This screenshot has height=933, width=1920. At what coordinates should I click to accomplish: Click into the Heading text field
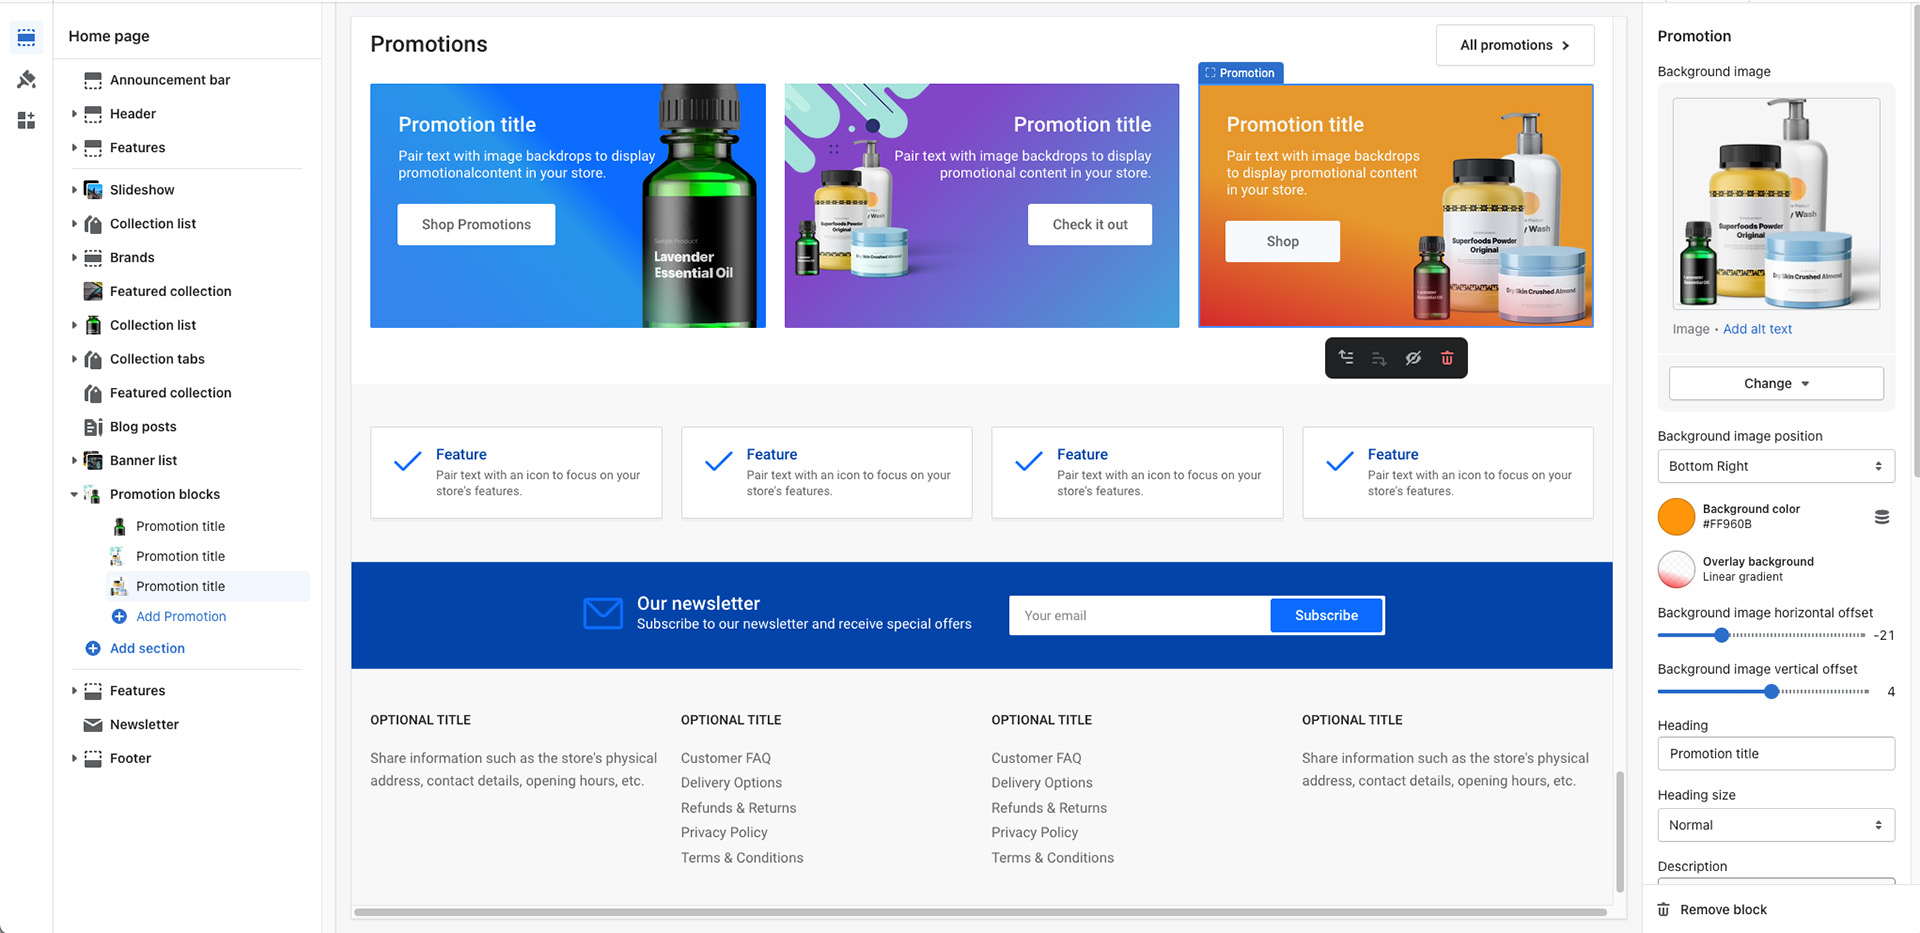1775,754
